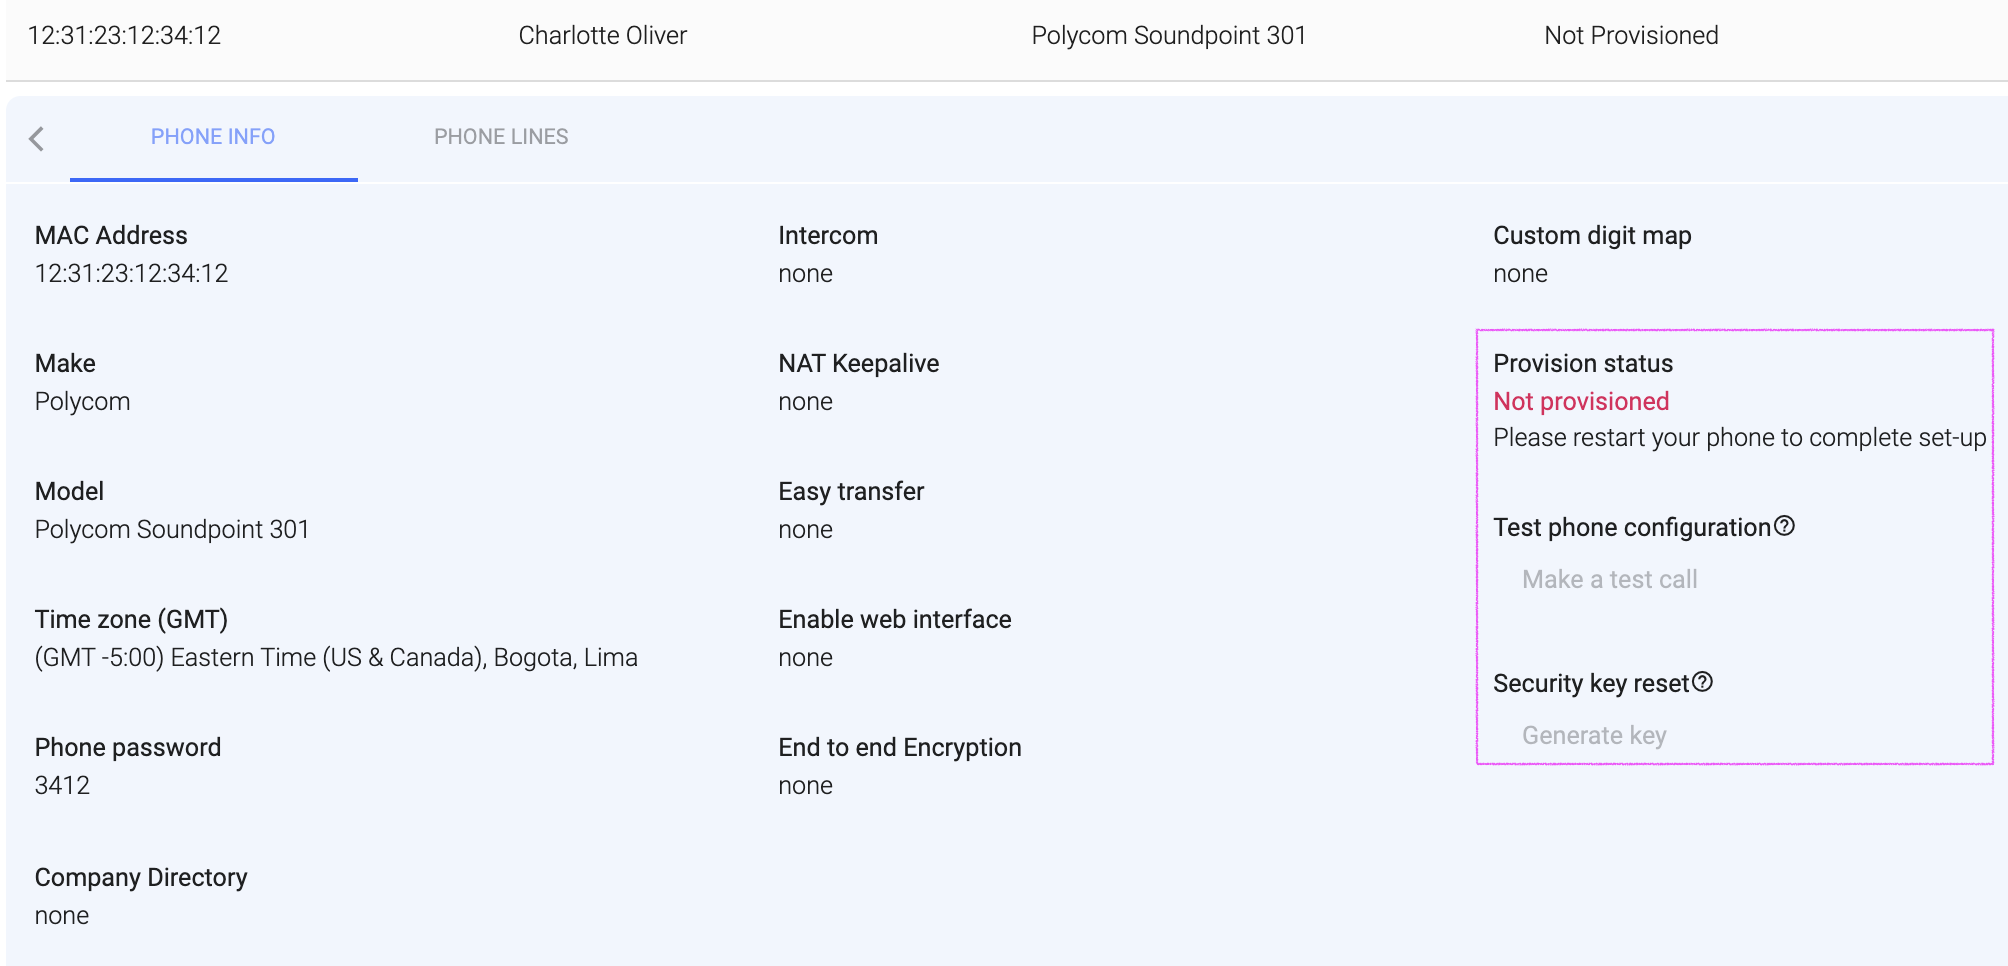The height and width of the screenshot is (966, 2008).
Task: Select the PHONE INFO tab
Action: click(213, 137)
